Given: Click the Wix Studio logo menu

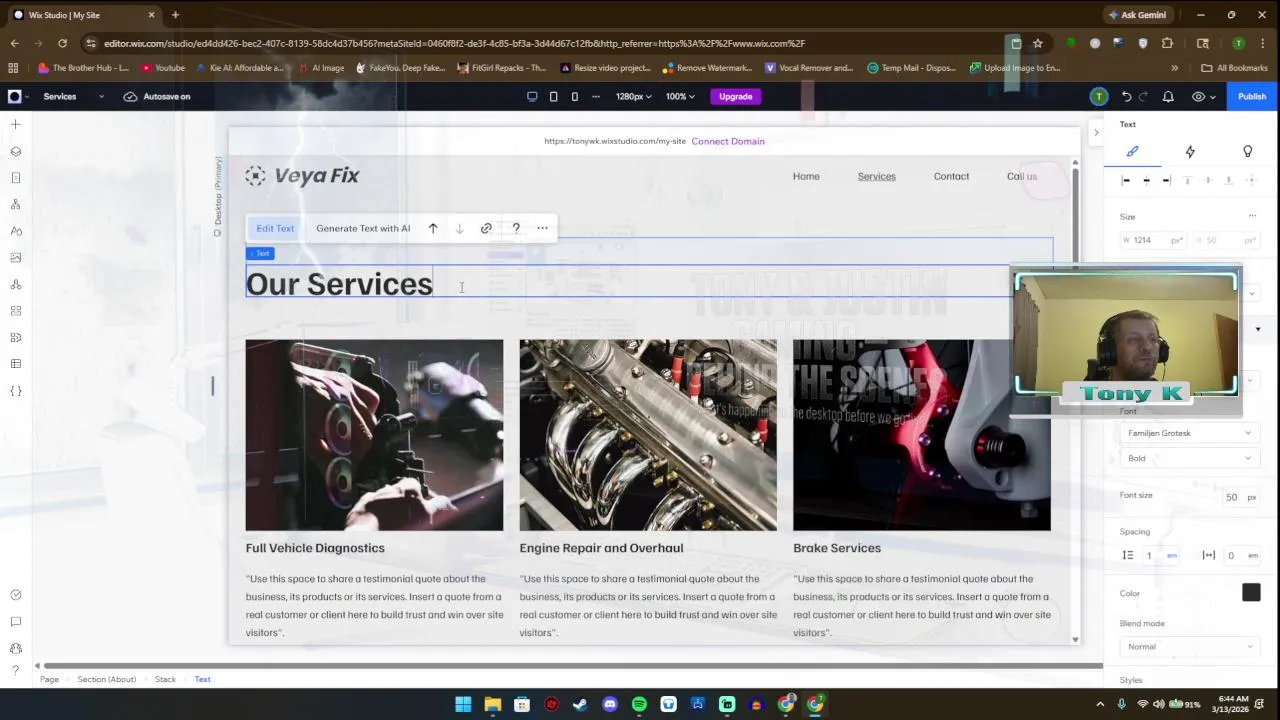Looking at the screenshot, I should (15, 96).
